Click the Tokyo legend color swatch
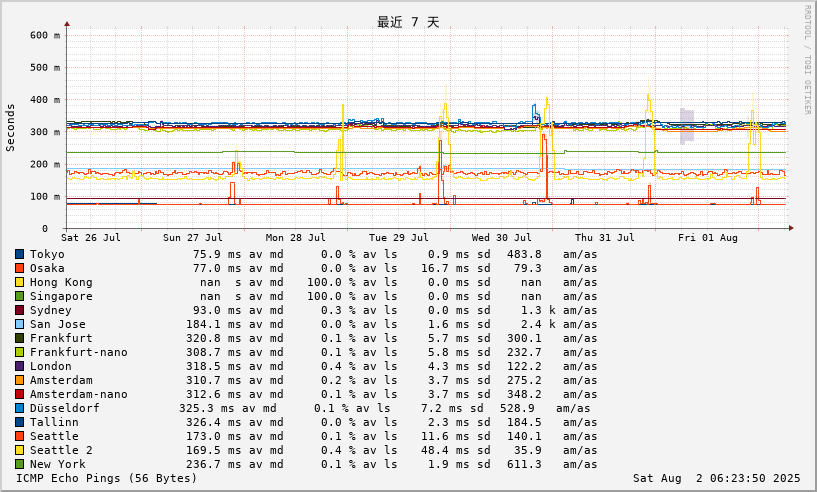 [x=19, y=254]
